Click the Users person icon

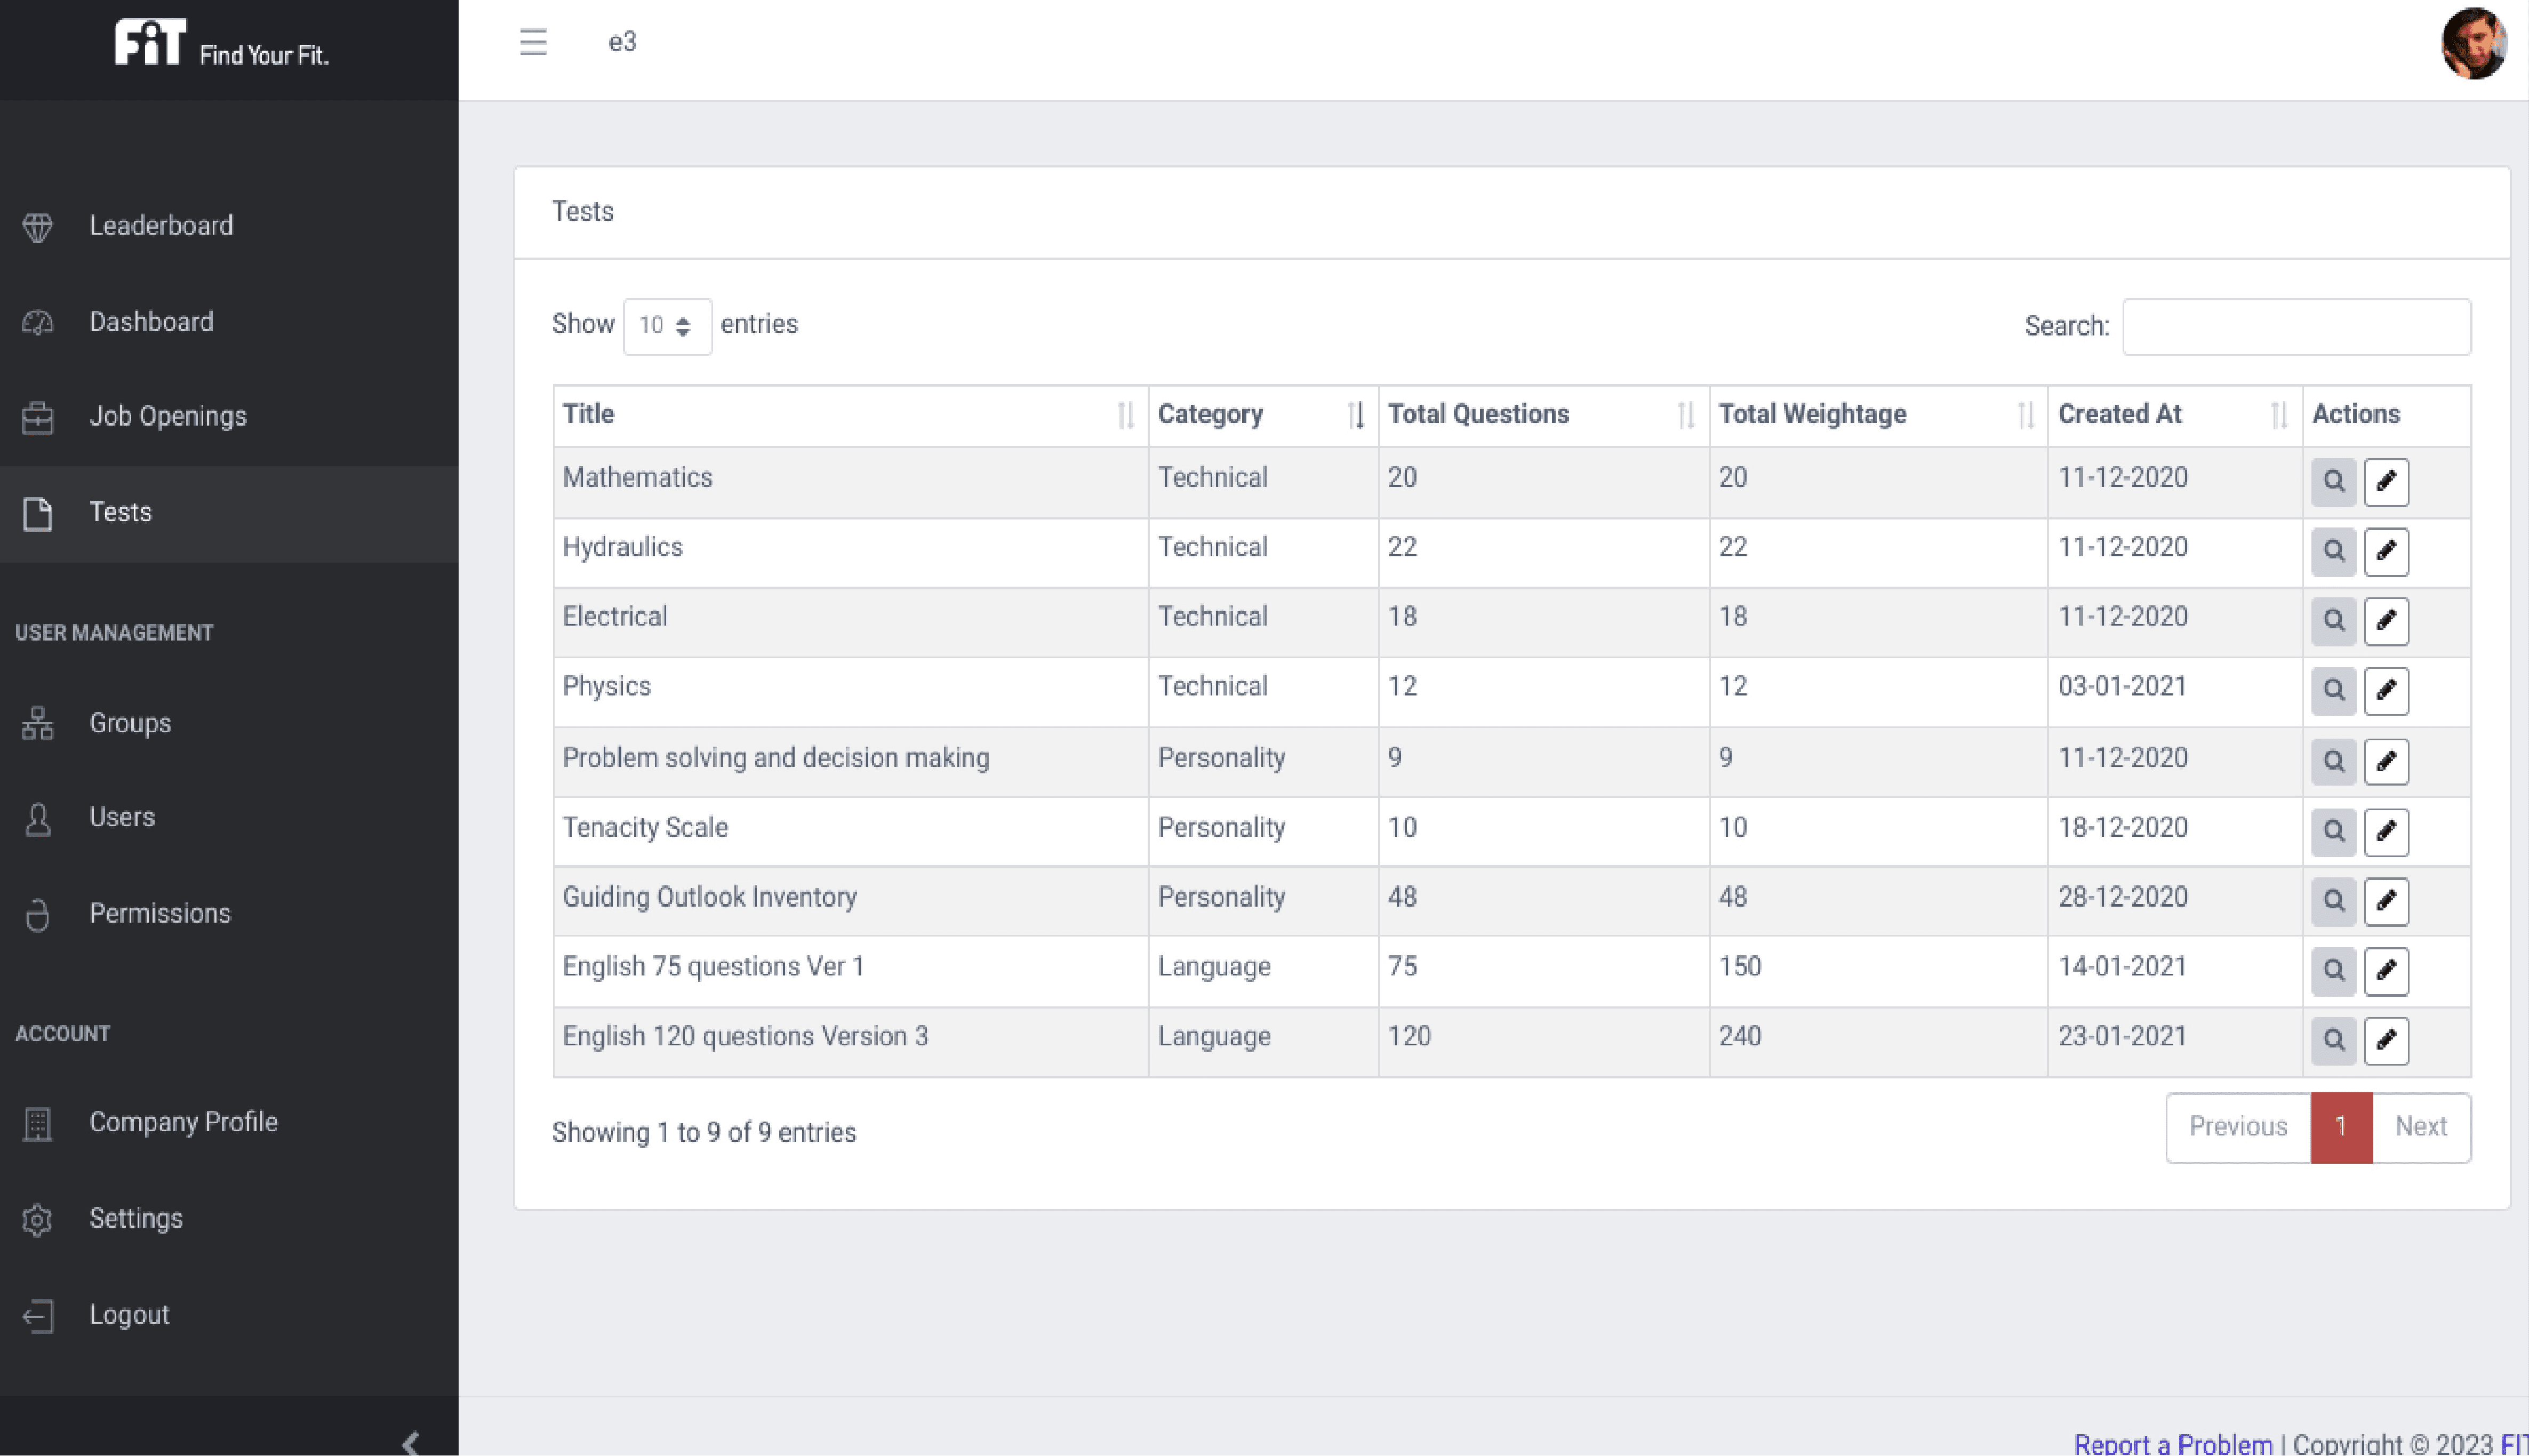tap(38, 819)
